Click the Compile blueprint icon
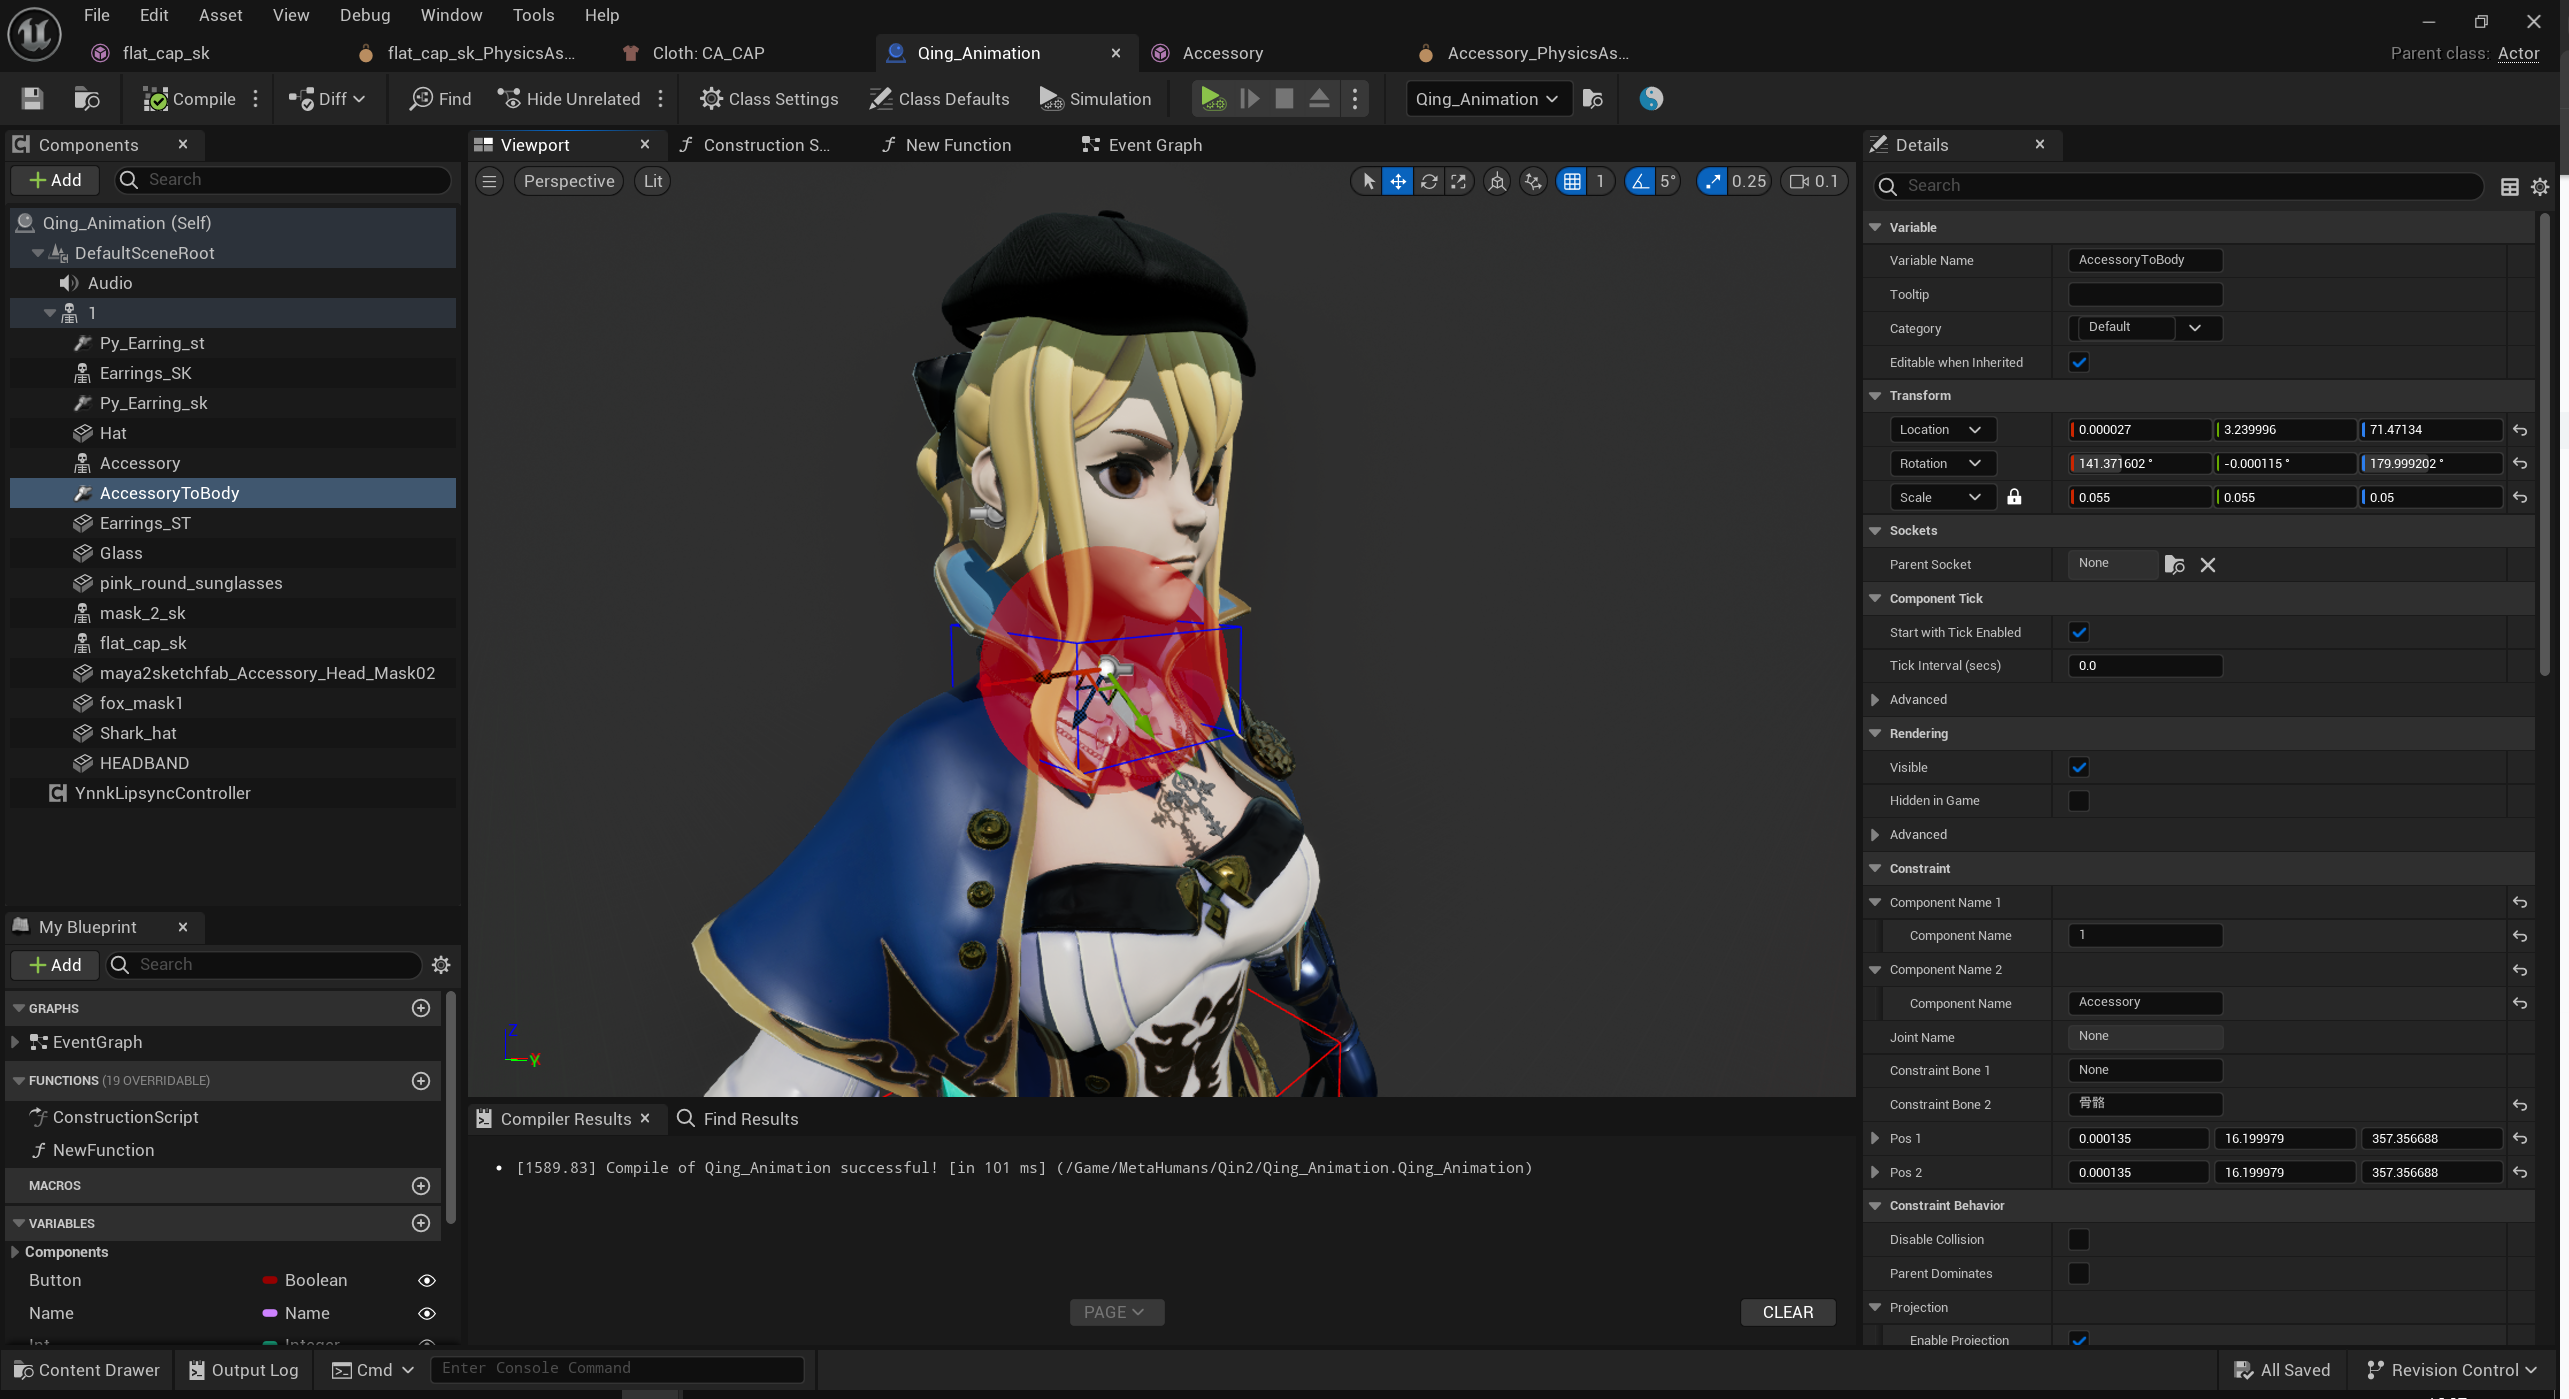The height and width of the screenshot is (1399, 2569). (x=156, y=98)
